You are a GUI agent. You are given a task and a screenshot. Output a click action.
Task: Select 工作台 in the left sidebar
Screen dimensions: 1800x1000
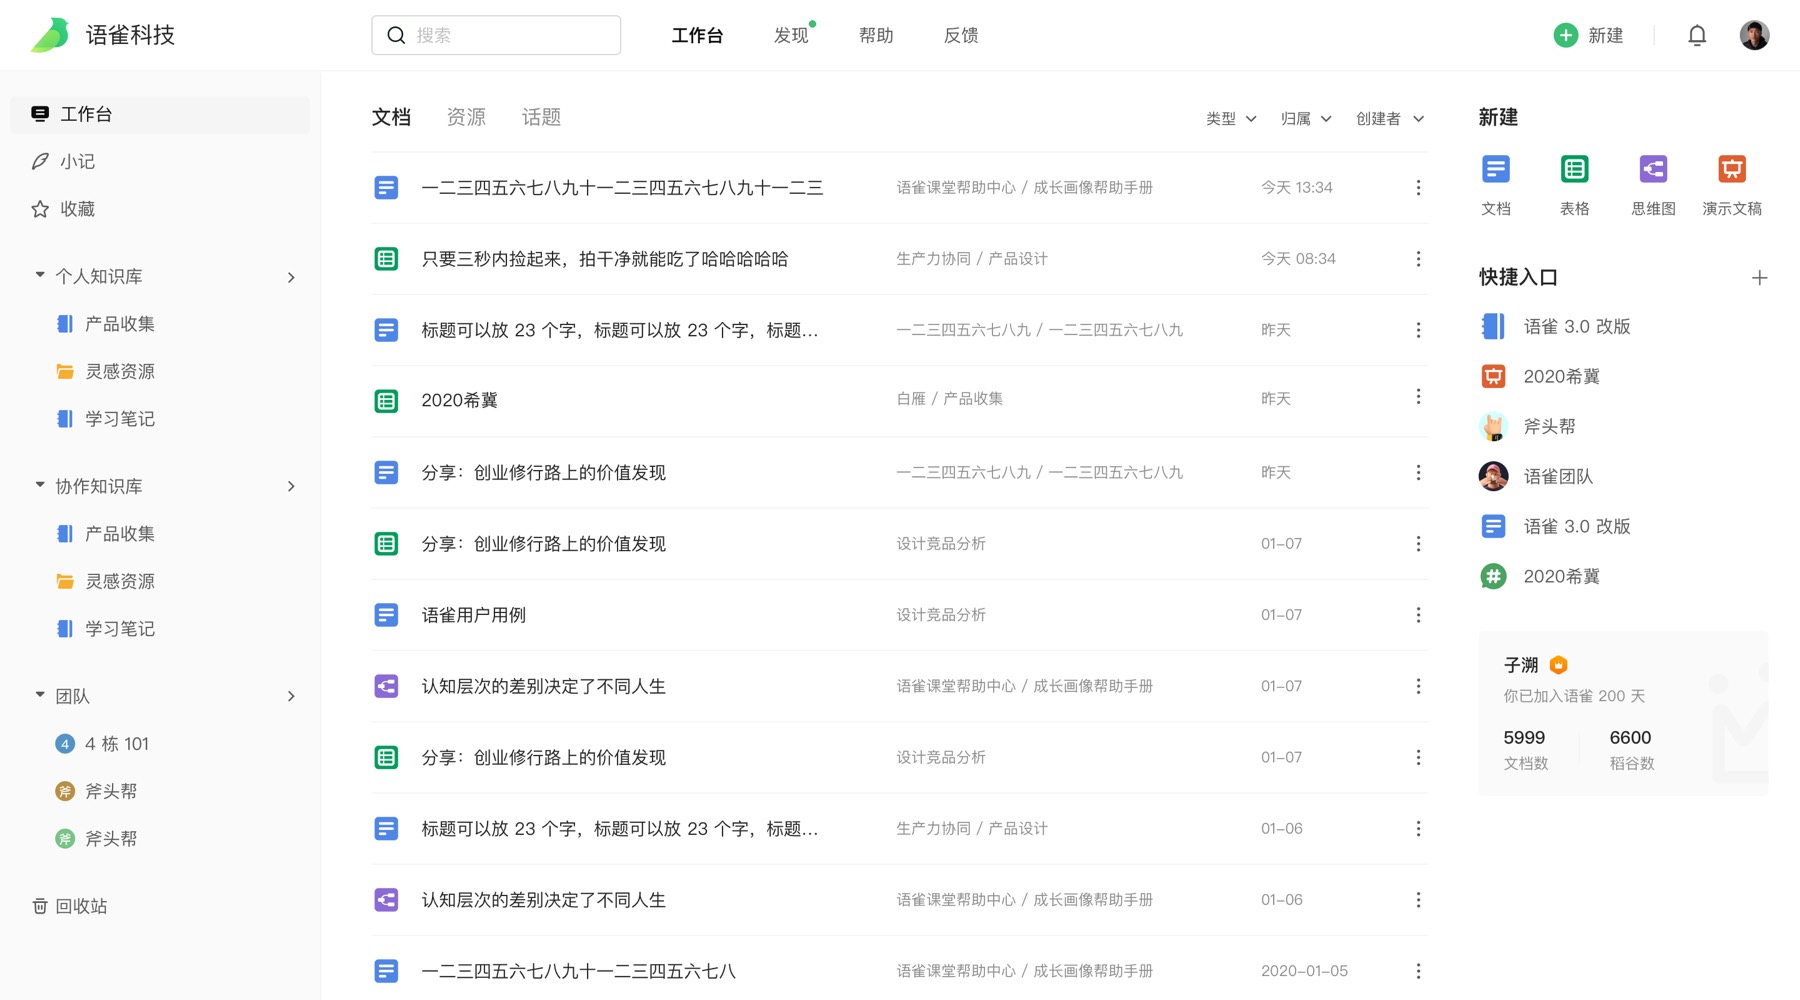[x=160, y=114]
